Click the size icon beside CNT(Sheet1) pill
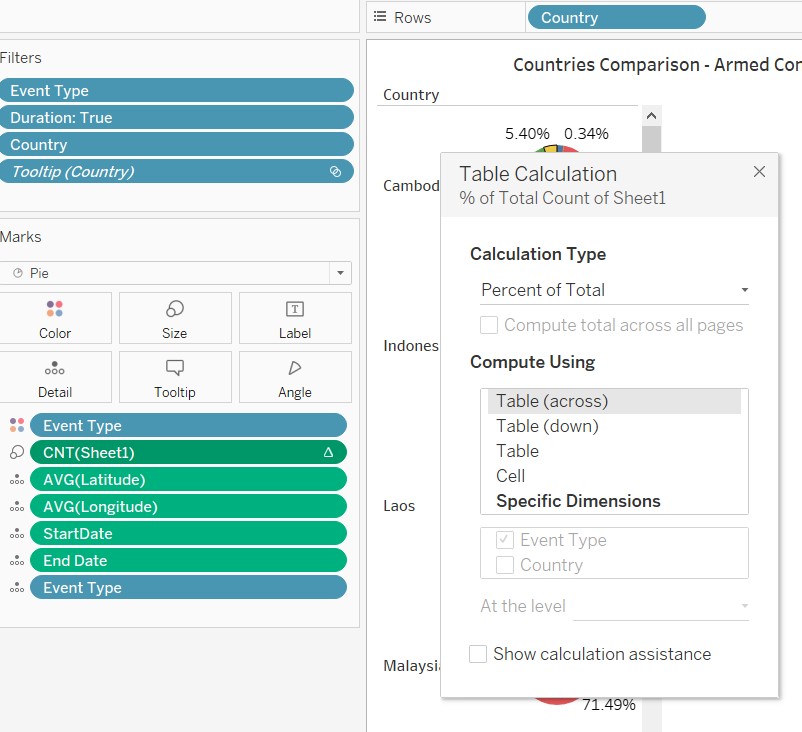The image size is (802, 732). pos(16,452)
